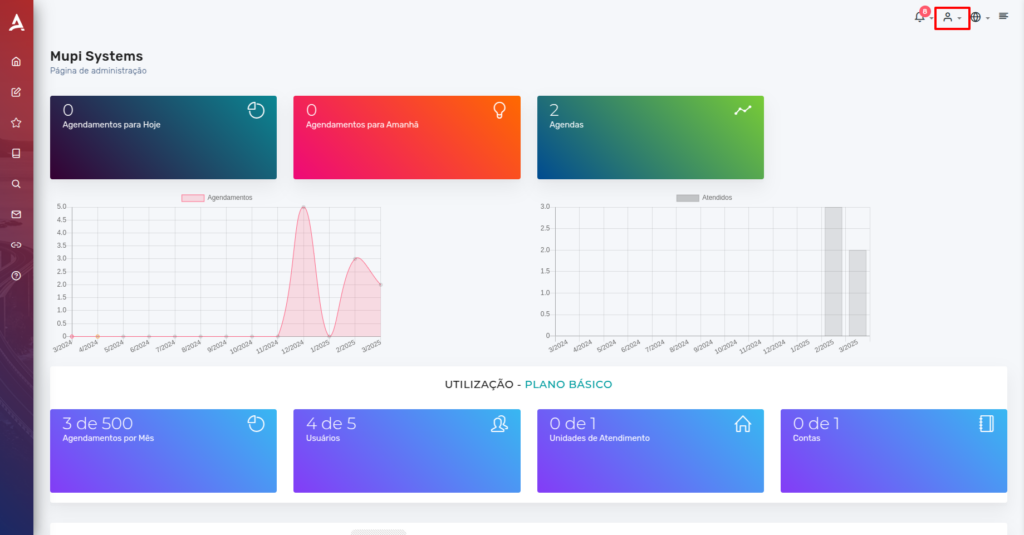Screen dimensions: 1024x535
Task: Toggle the hamburger menu at top right
Action: coord(1004,16)
